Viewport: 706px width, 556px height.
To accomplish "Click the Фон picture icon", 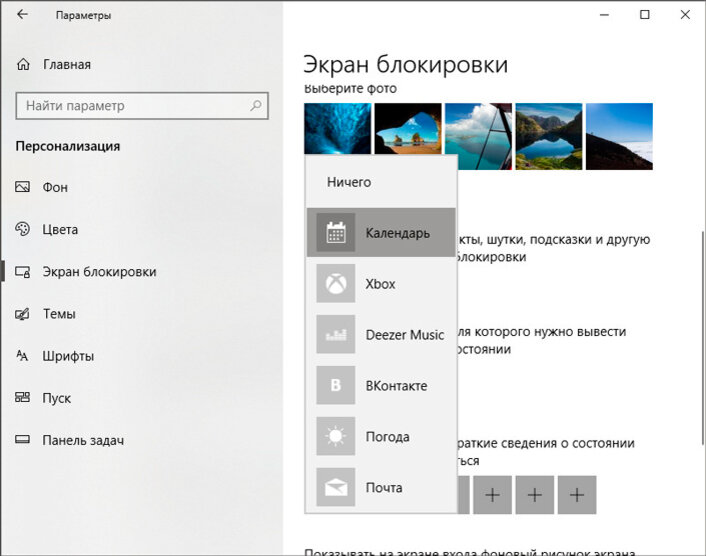I will coord(23,186).
